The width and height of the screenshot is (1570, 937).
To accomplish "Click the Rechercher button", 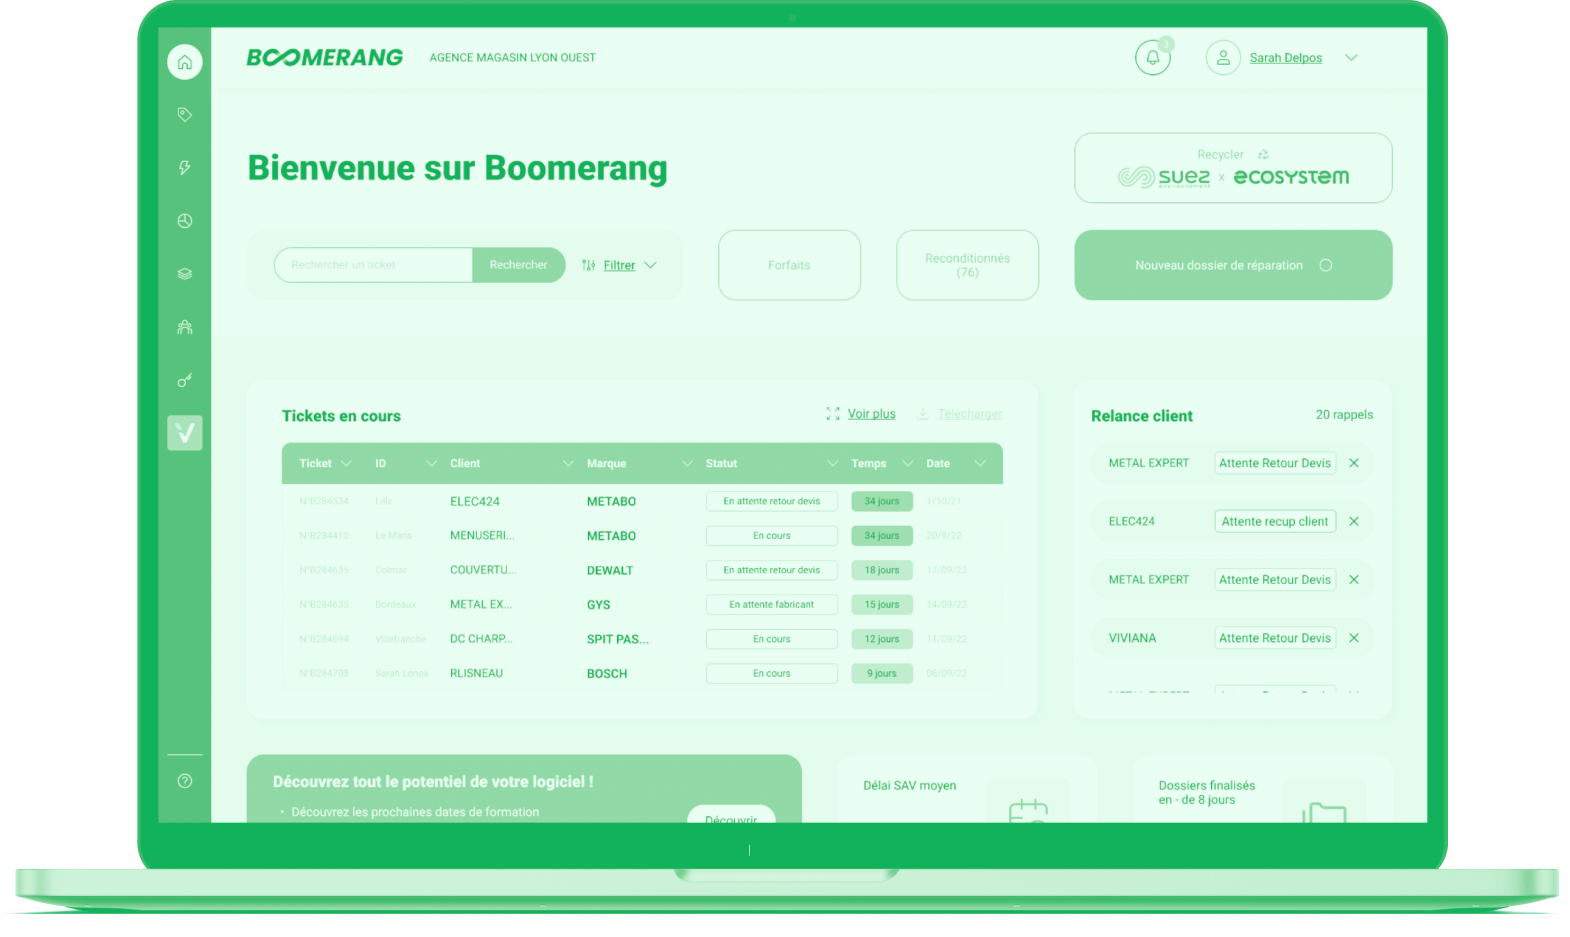I will pyautogui.click(x=518, y=265).
